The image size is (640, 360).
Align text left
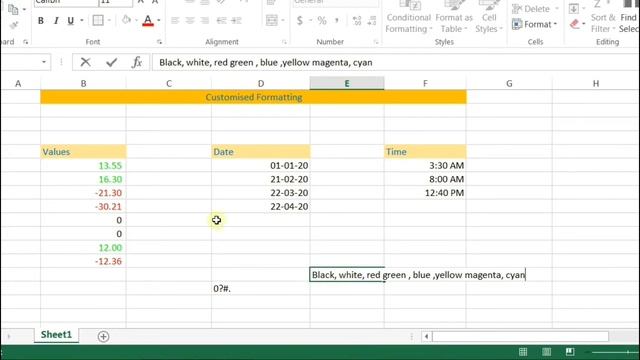175,20
